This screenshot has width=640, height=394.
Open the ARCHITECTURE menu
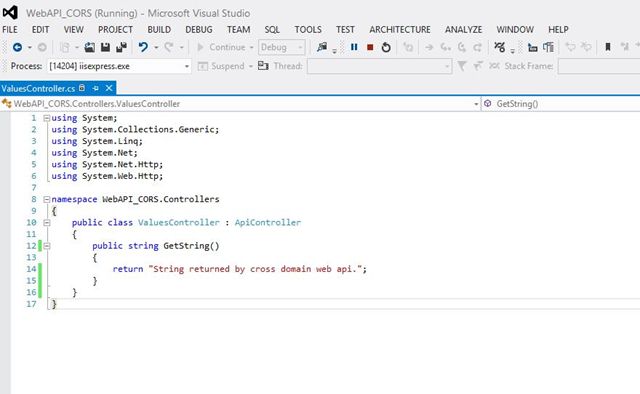[400, 30]
